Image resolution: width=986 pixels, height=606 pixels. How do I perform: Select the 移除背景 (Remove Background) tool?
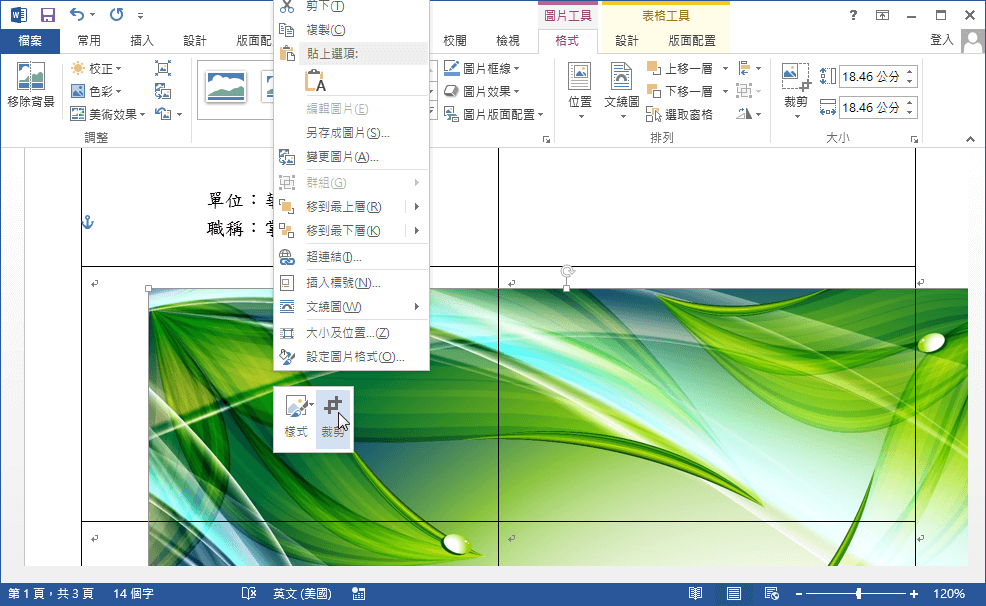pos(29,85)
